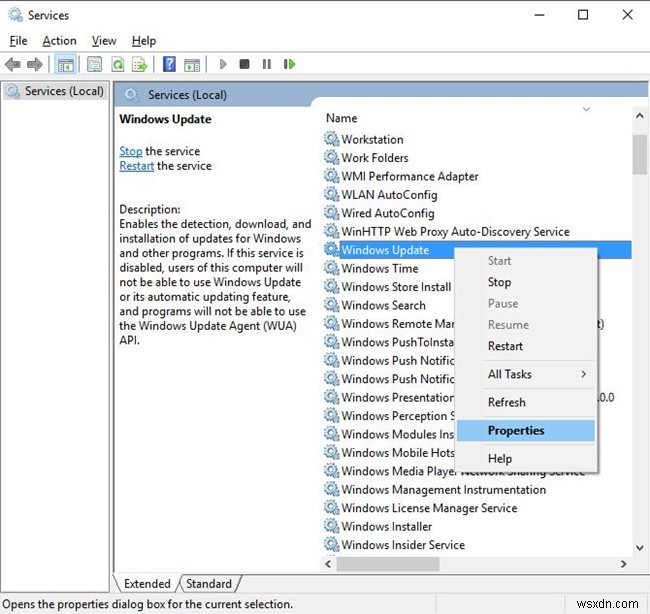Click the Stop the service link

(130, 151)
